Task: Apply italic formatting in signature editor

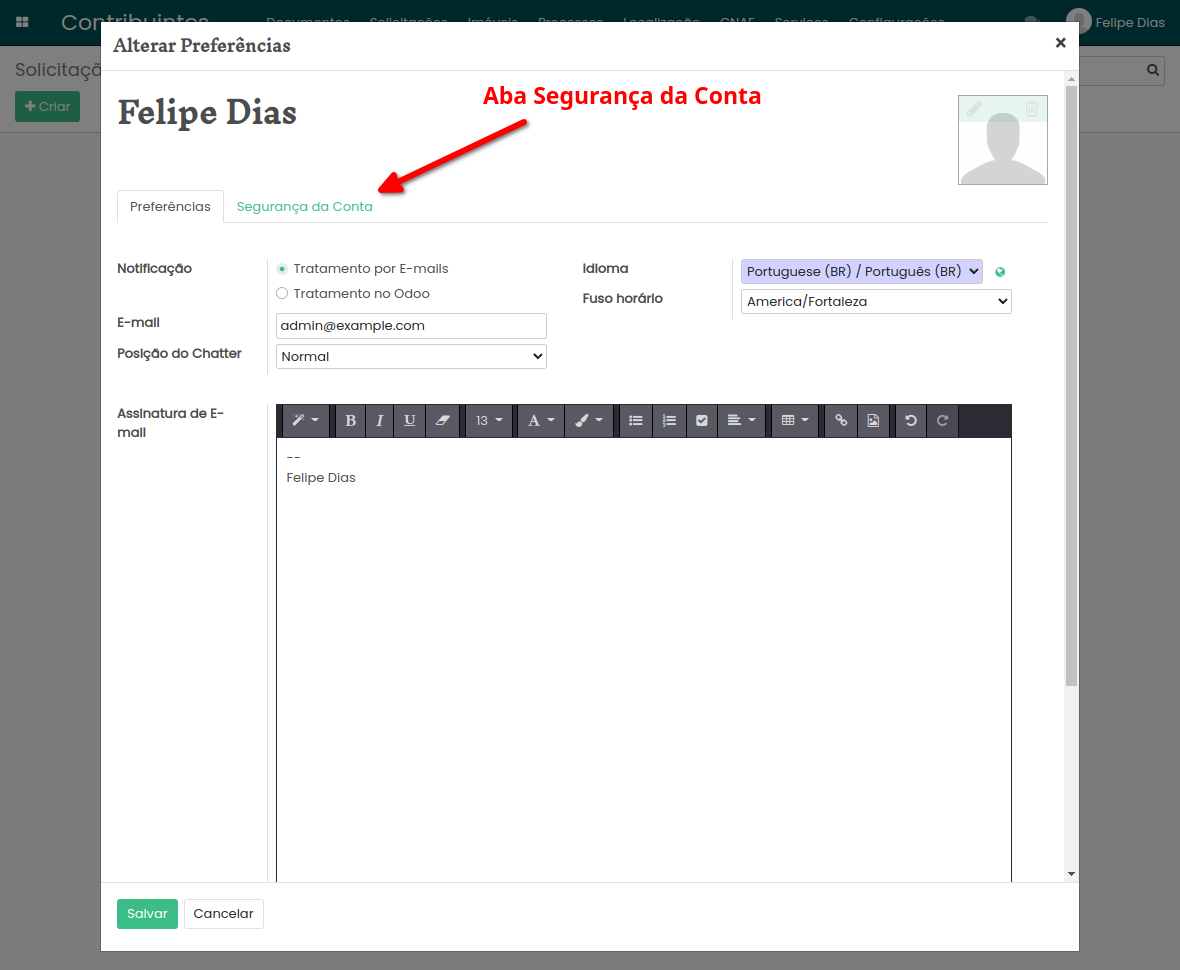Action: tap(379, 421)
